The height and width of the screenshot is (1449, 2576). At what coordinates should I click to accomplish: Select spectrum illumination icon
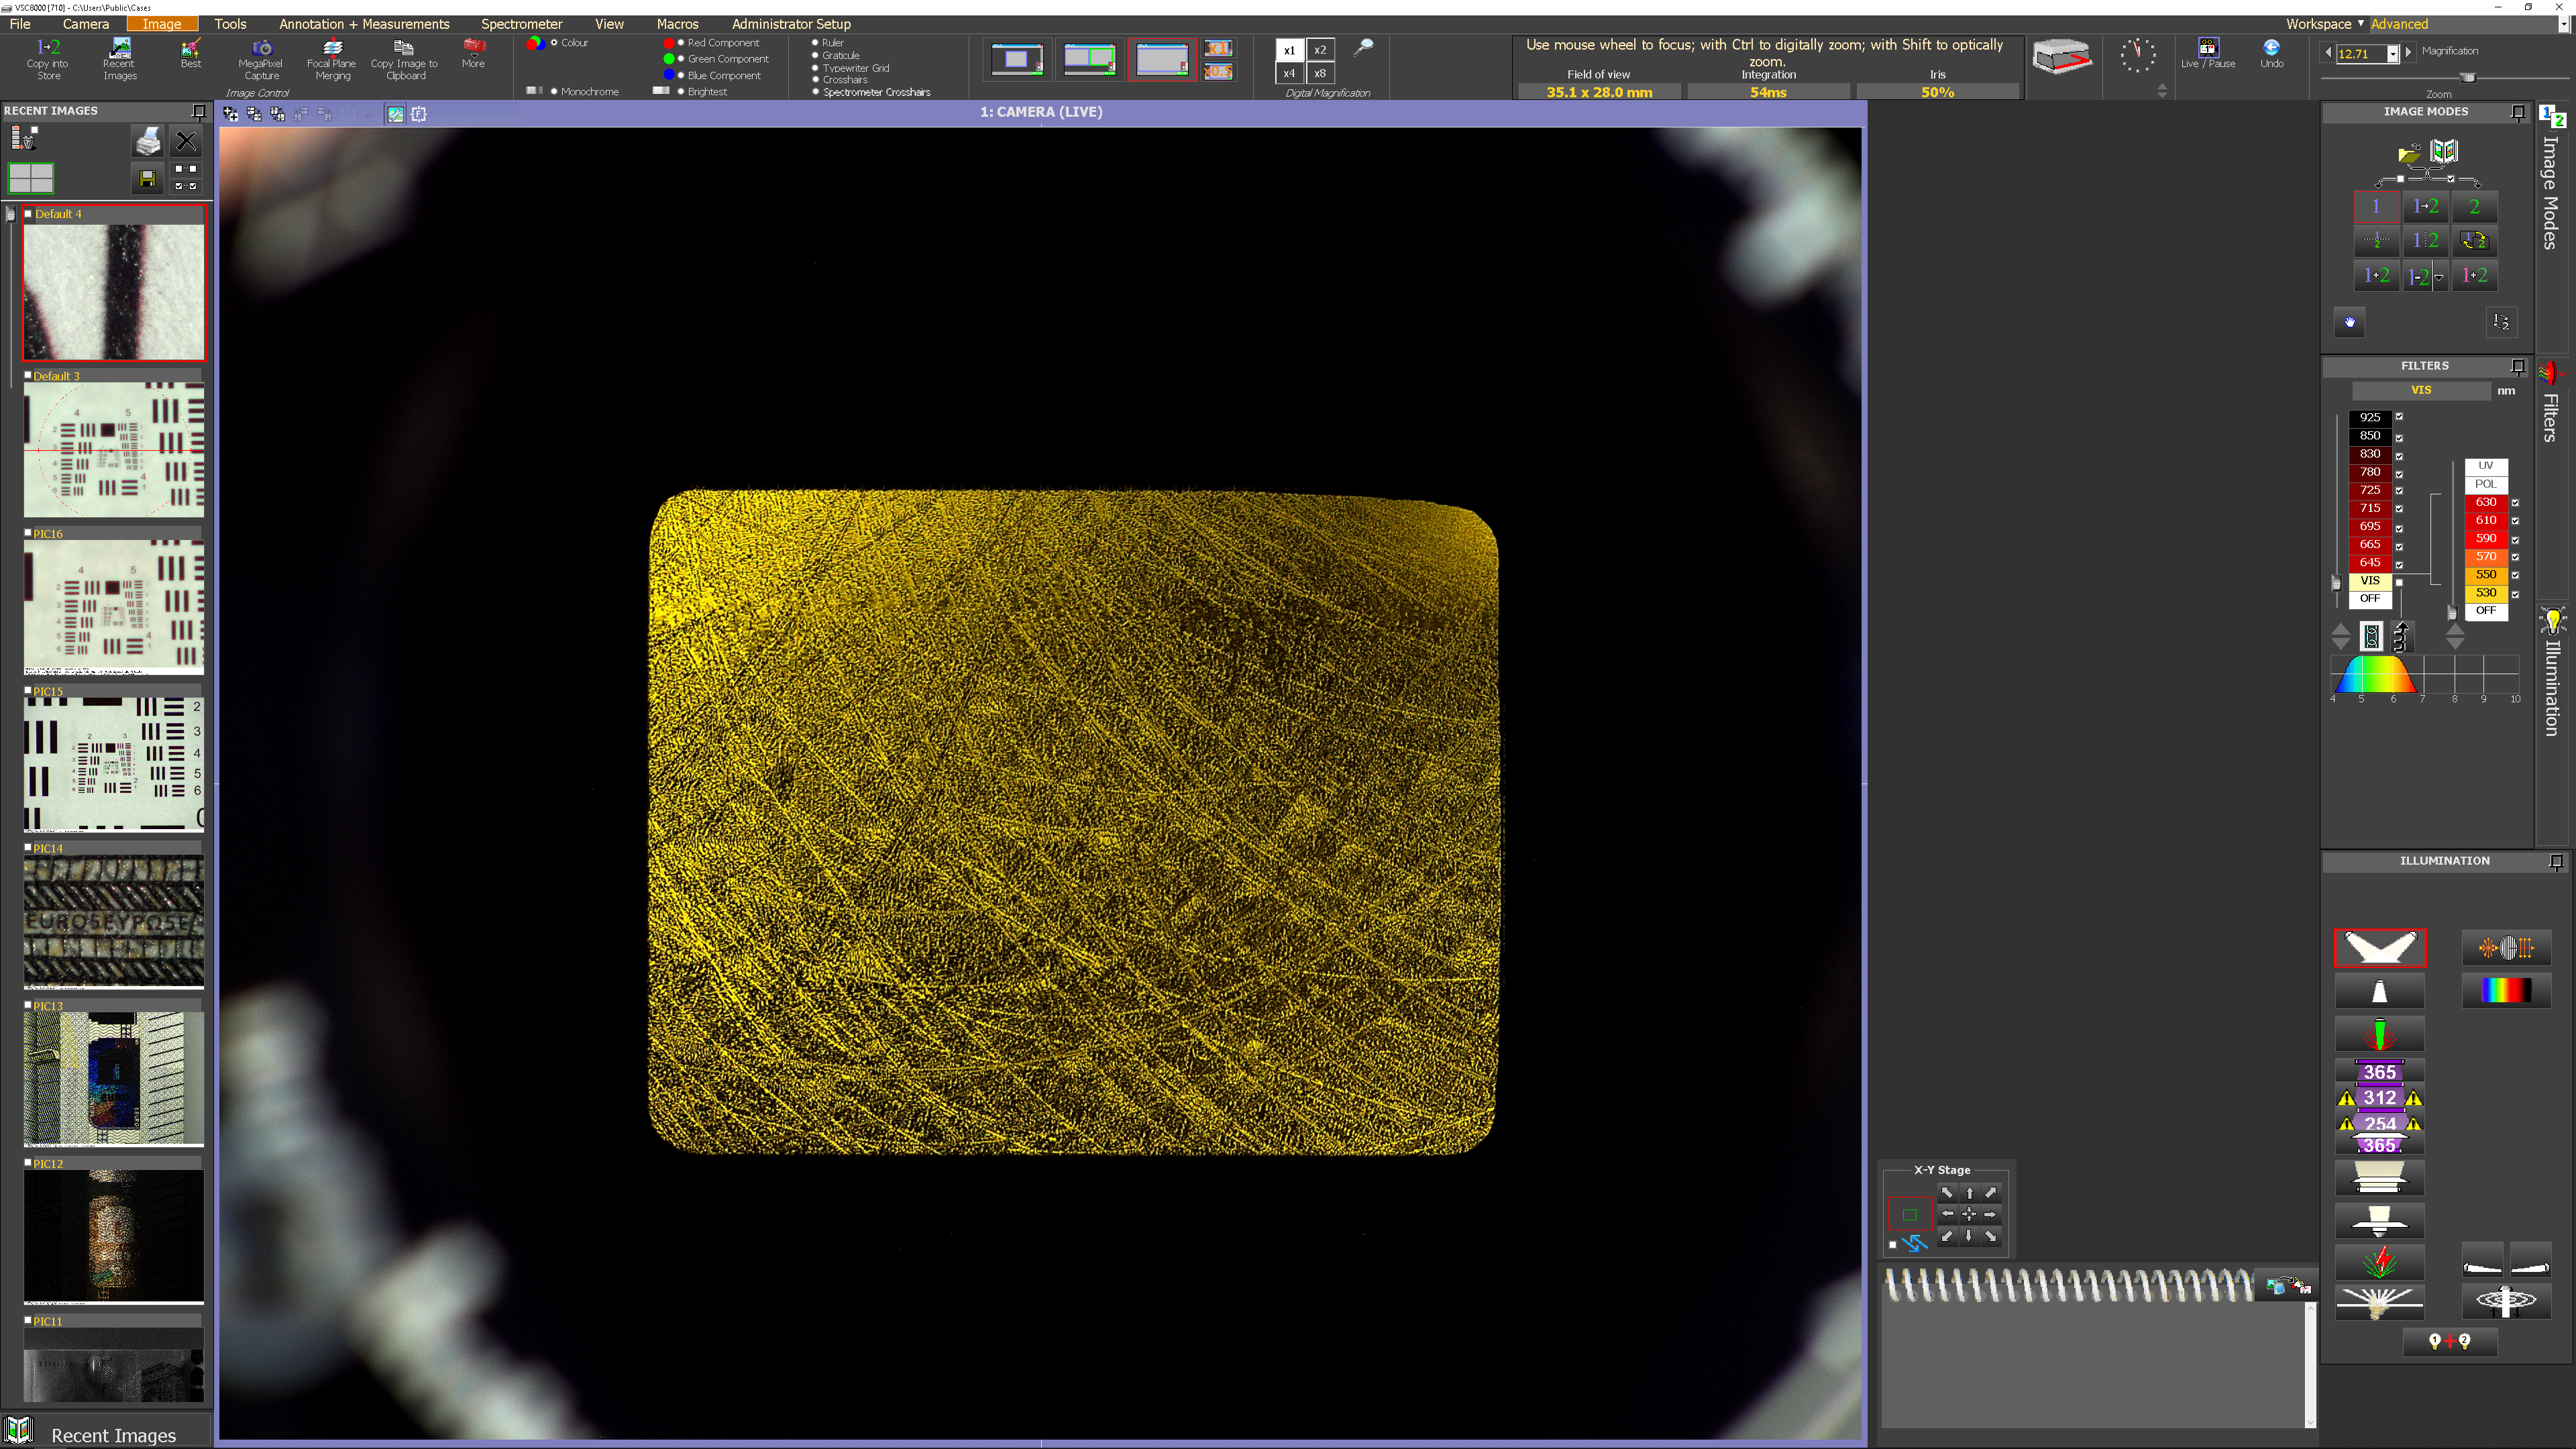tap(2506, 990)
